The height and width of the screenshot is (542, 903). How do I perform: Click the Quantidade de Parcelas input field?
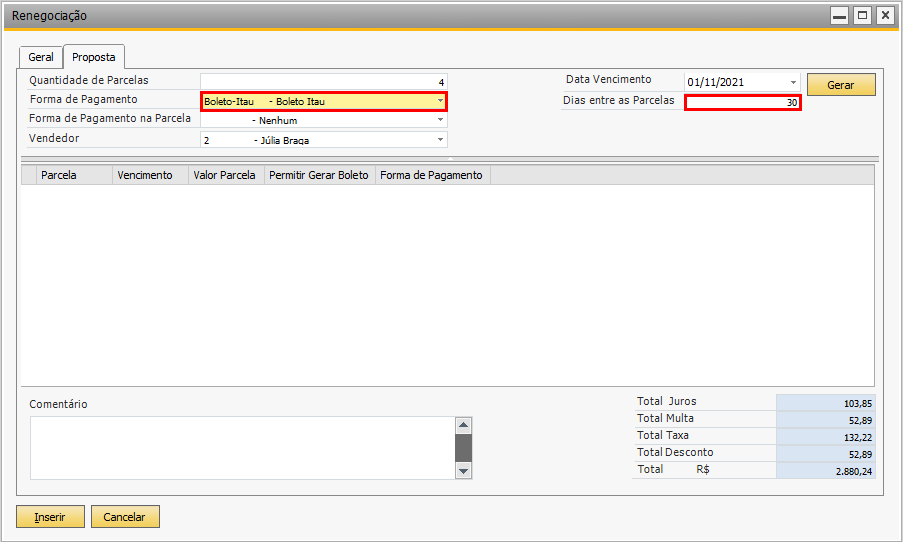324,81
